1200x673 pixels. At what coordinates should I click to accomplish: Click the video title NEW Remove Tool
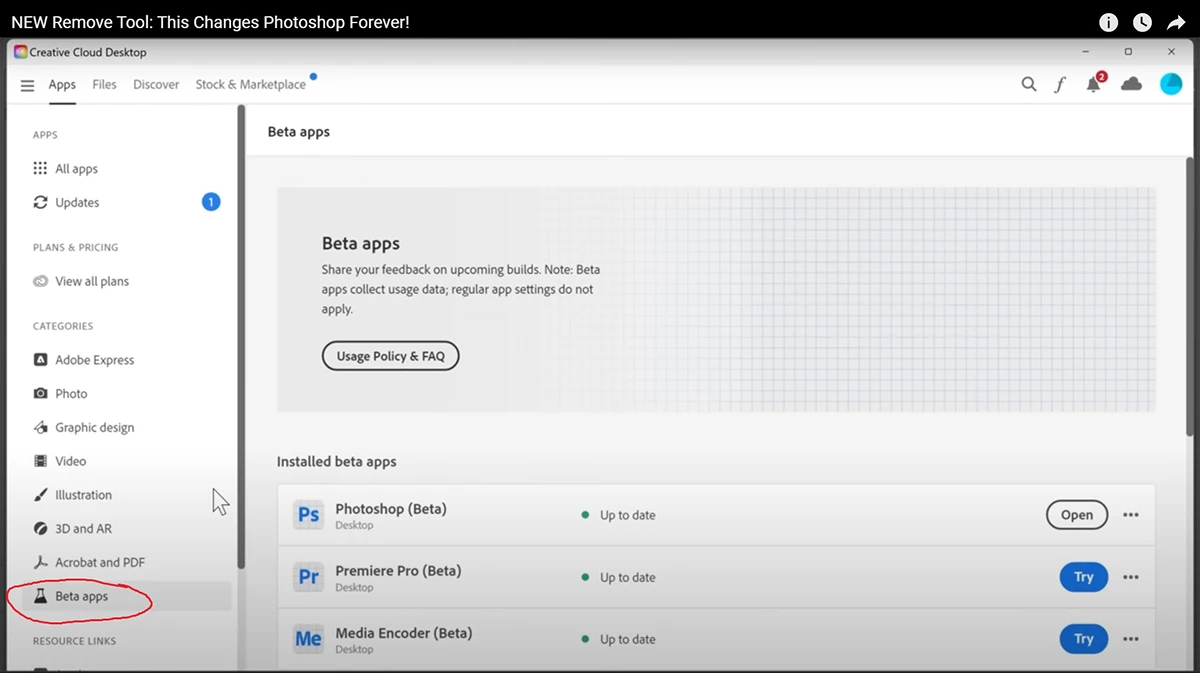tap(210, 22)
